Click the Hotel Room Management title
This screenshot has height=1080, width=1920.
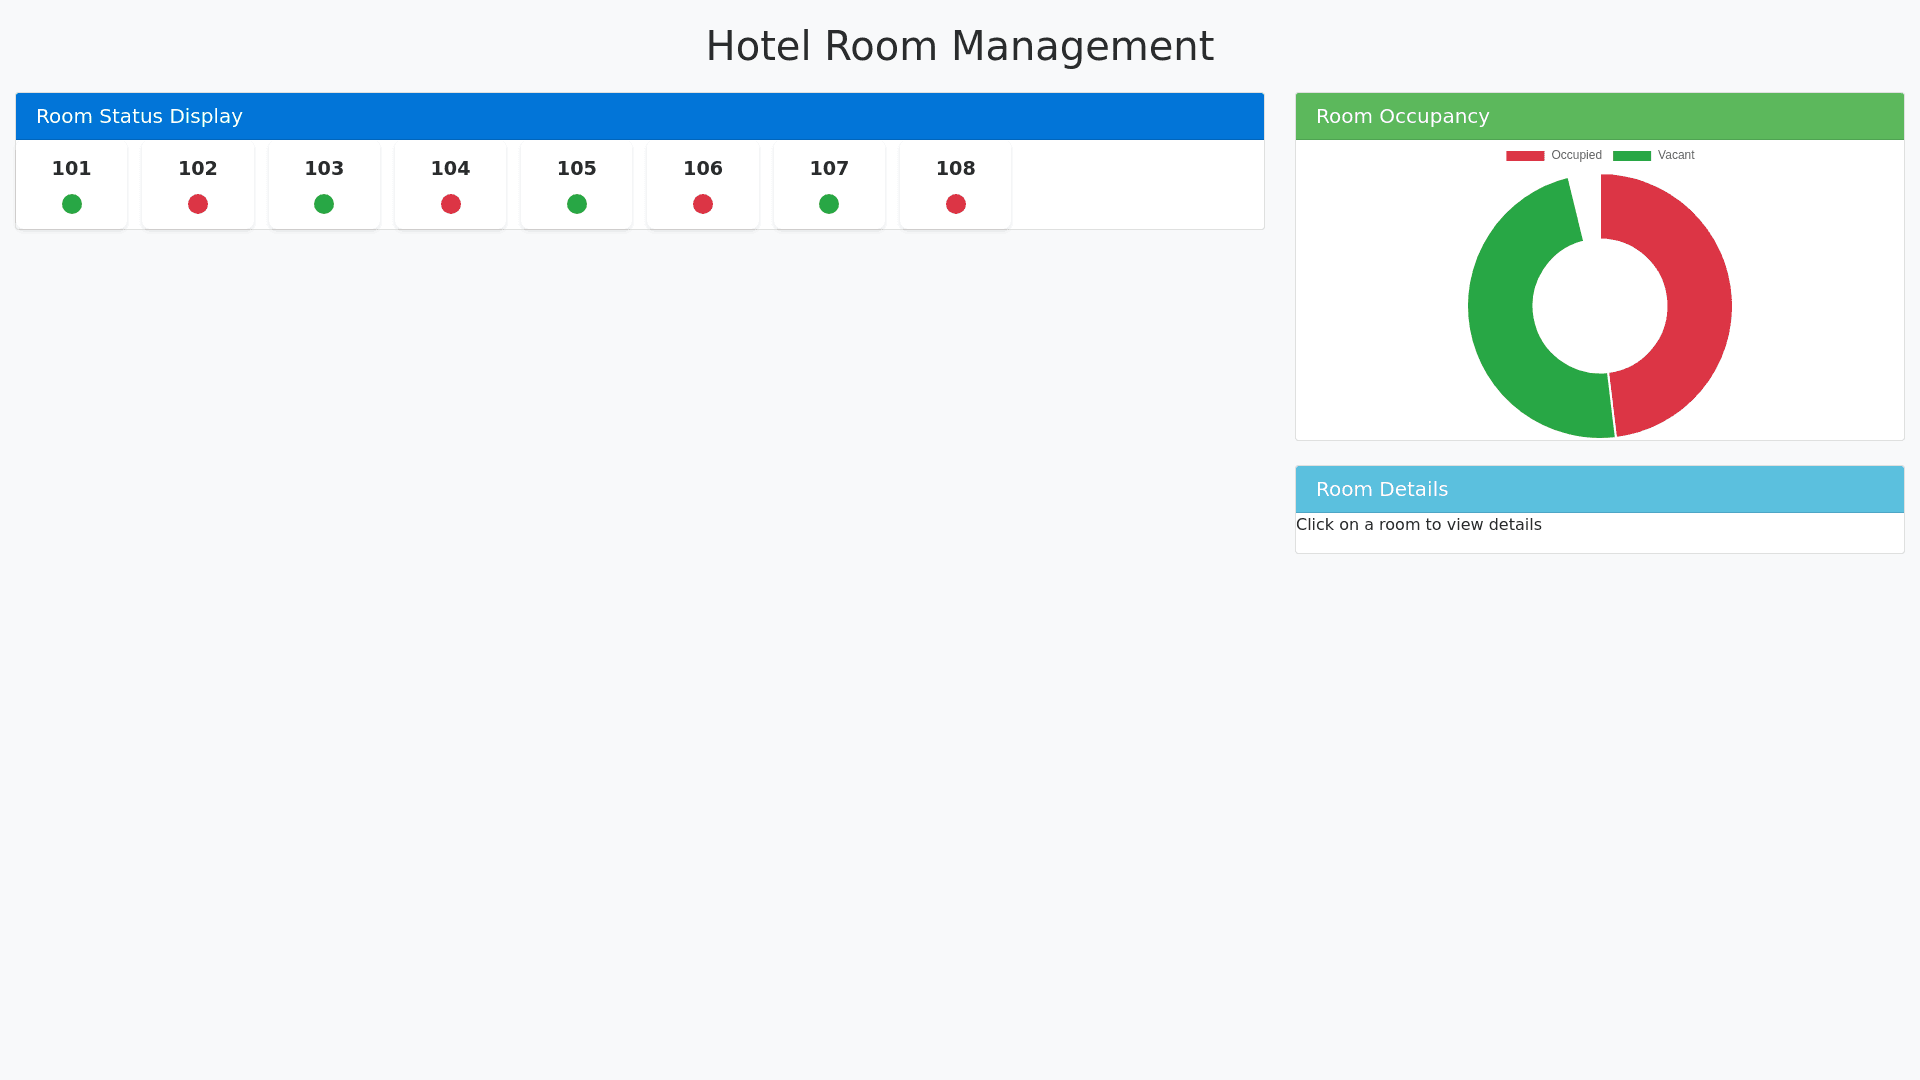coord(960,46)
